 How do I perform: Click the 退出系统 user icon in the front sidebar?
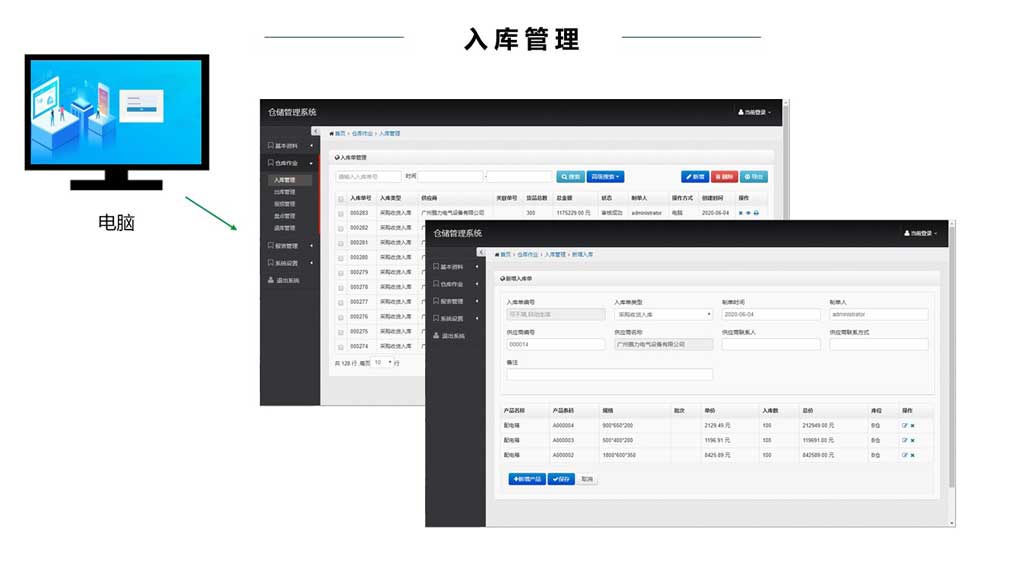pyautogui.click(x=437, y=336)
